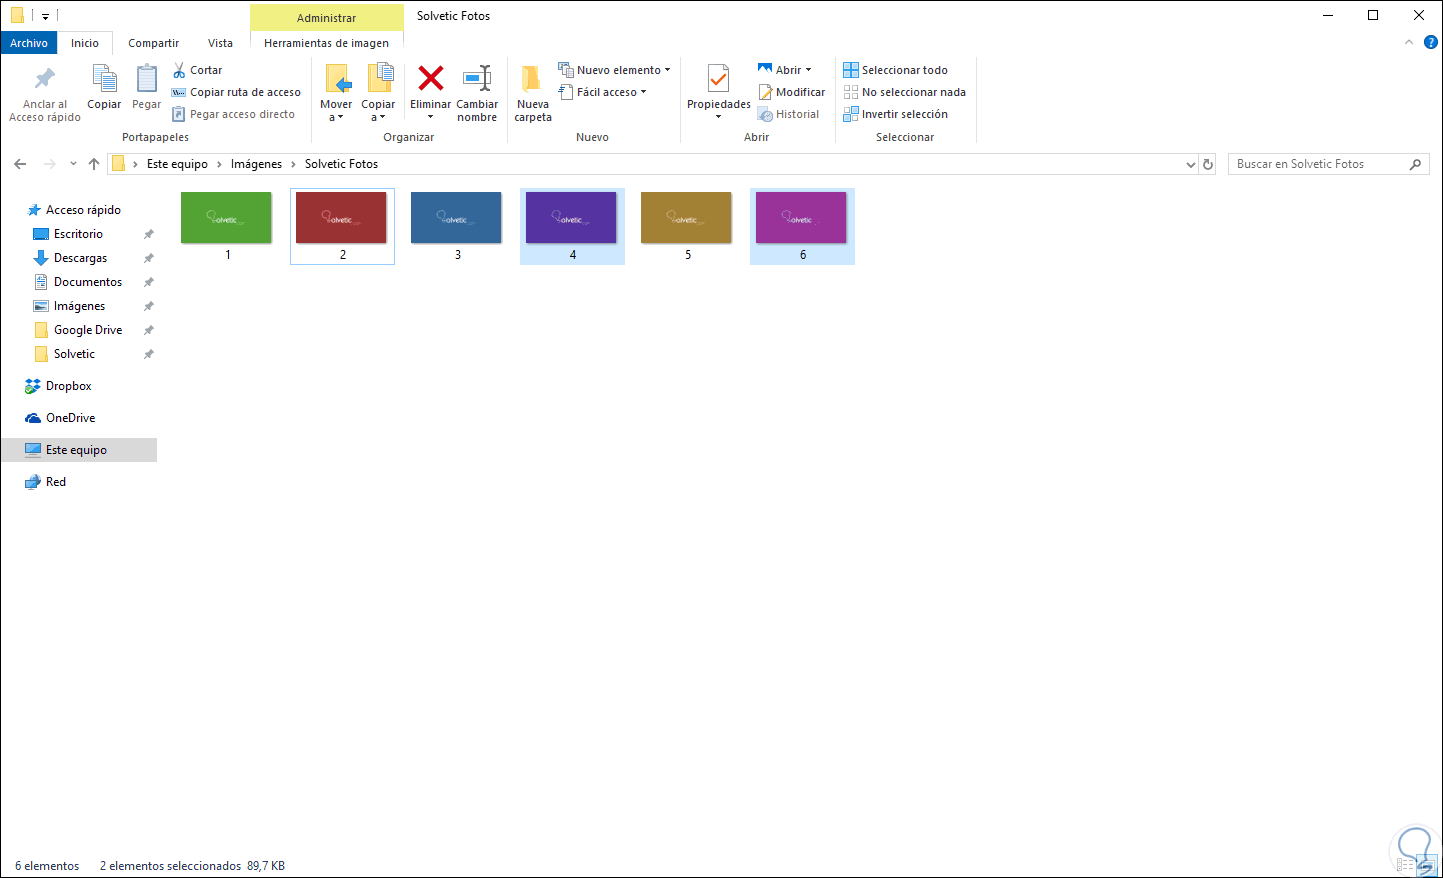The height and width of the screenshot is (878, 1443).
Task: Open the Archivo menu
Action: point(29,43)
